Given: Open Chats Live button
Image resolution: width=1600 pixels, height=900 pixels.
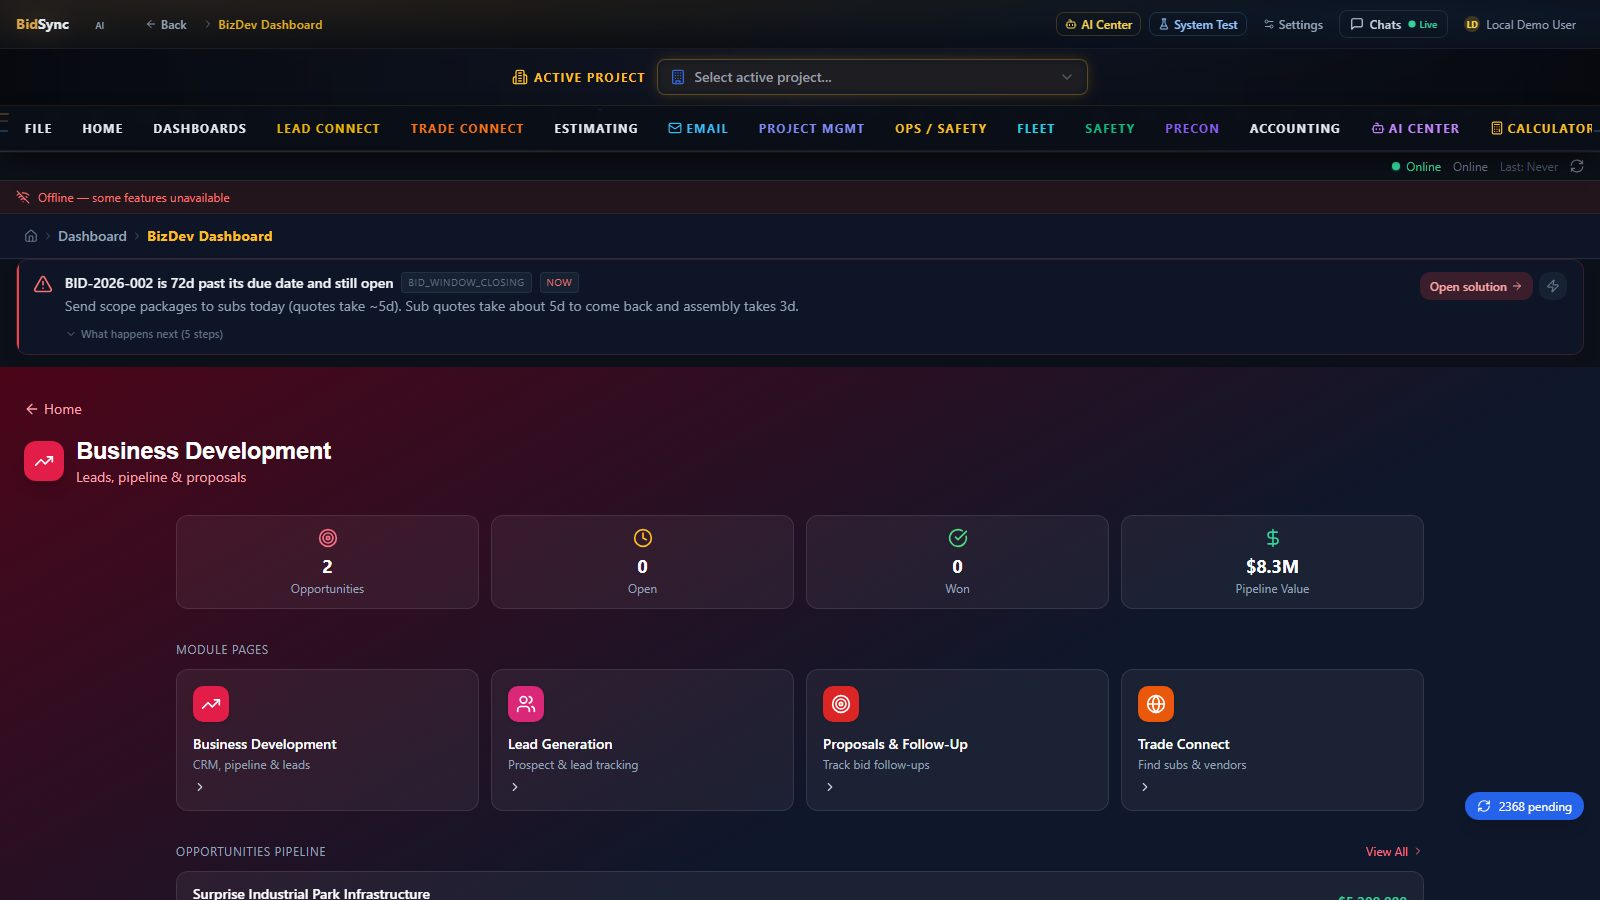Looking at the screenshot, I should [1393, 24].
